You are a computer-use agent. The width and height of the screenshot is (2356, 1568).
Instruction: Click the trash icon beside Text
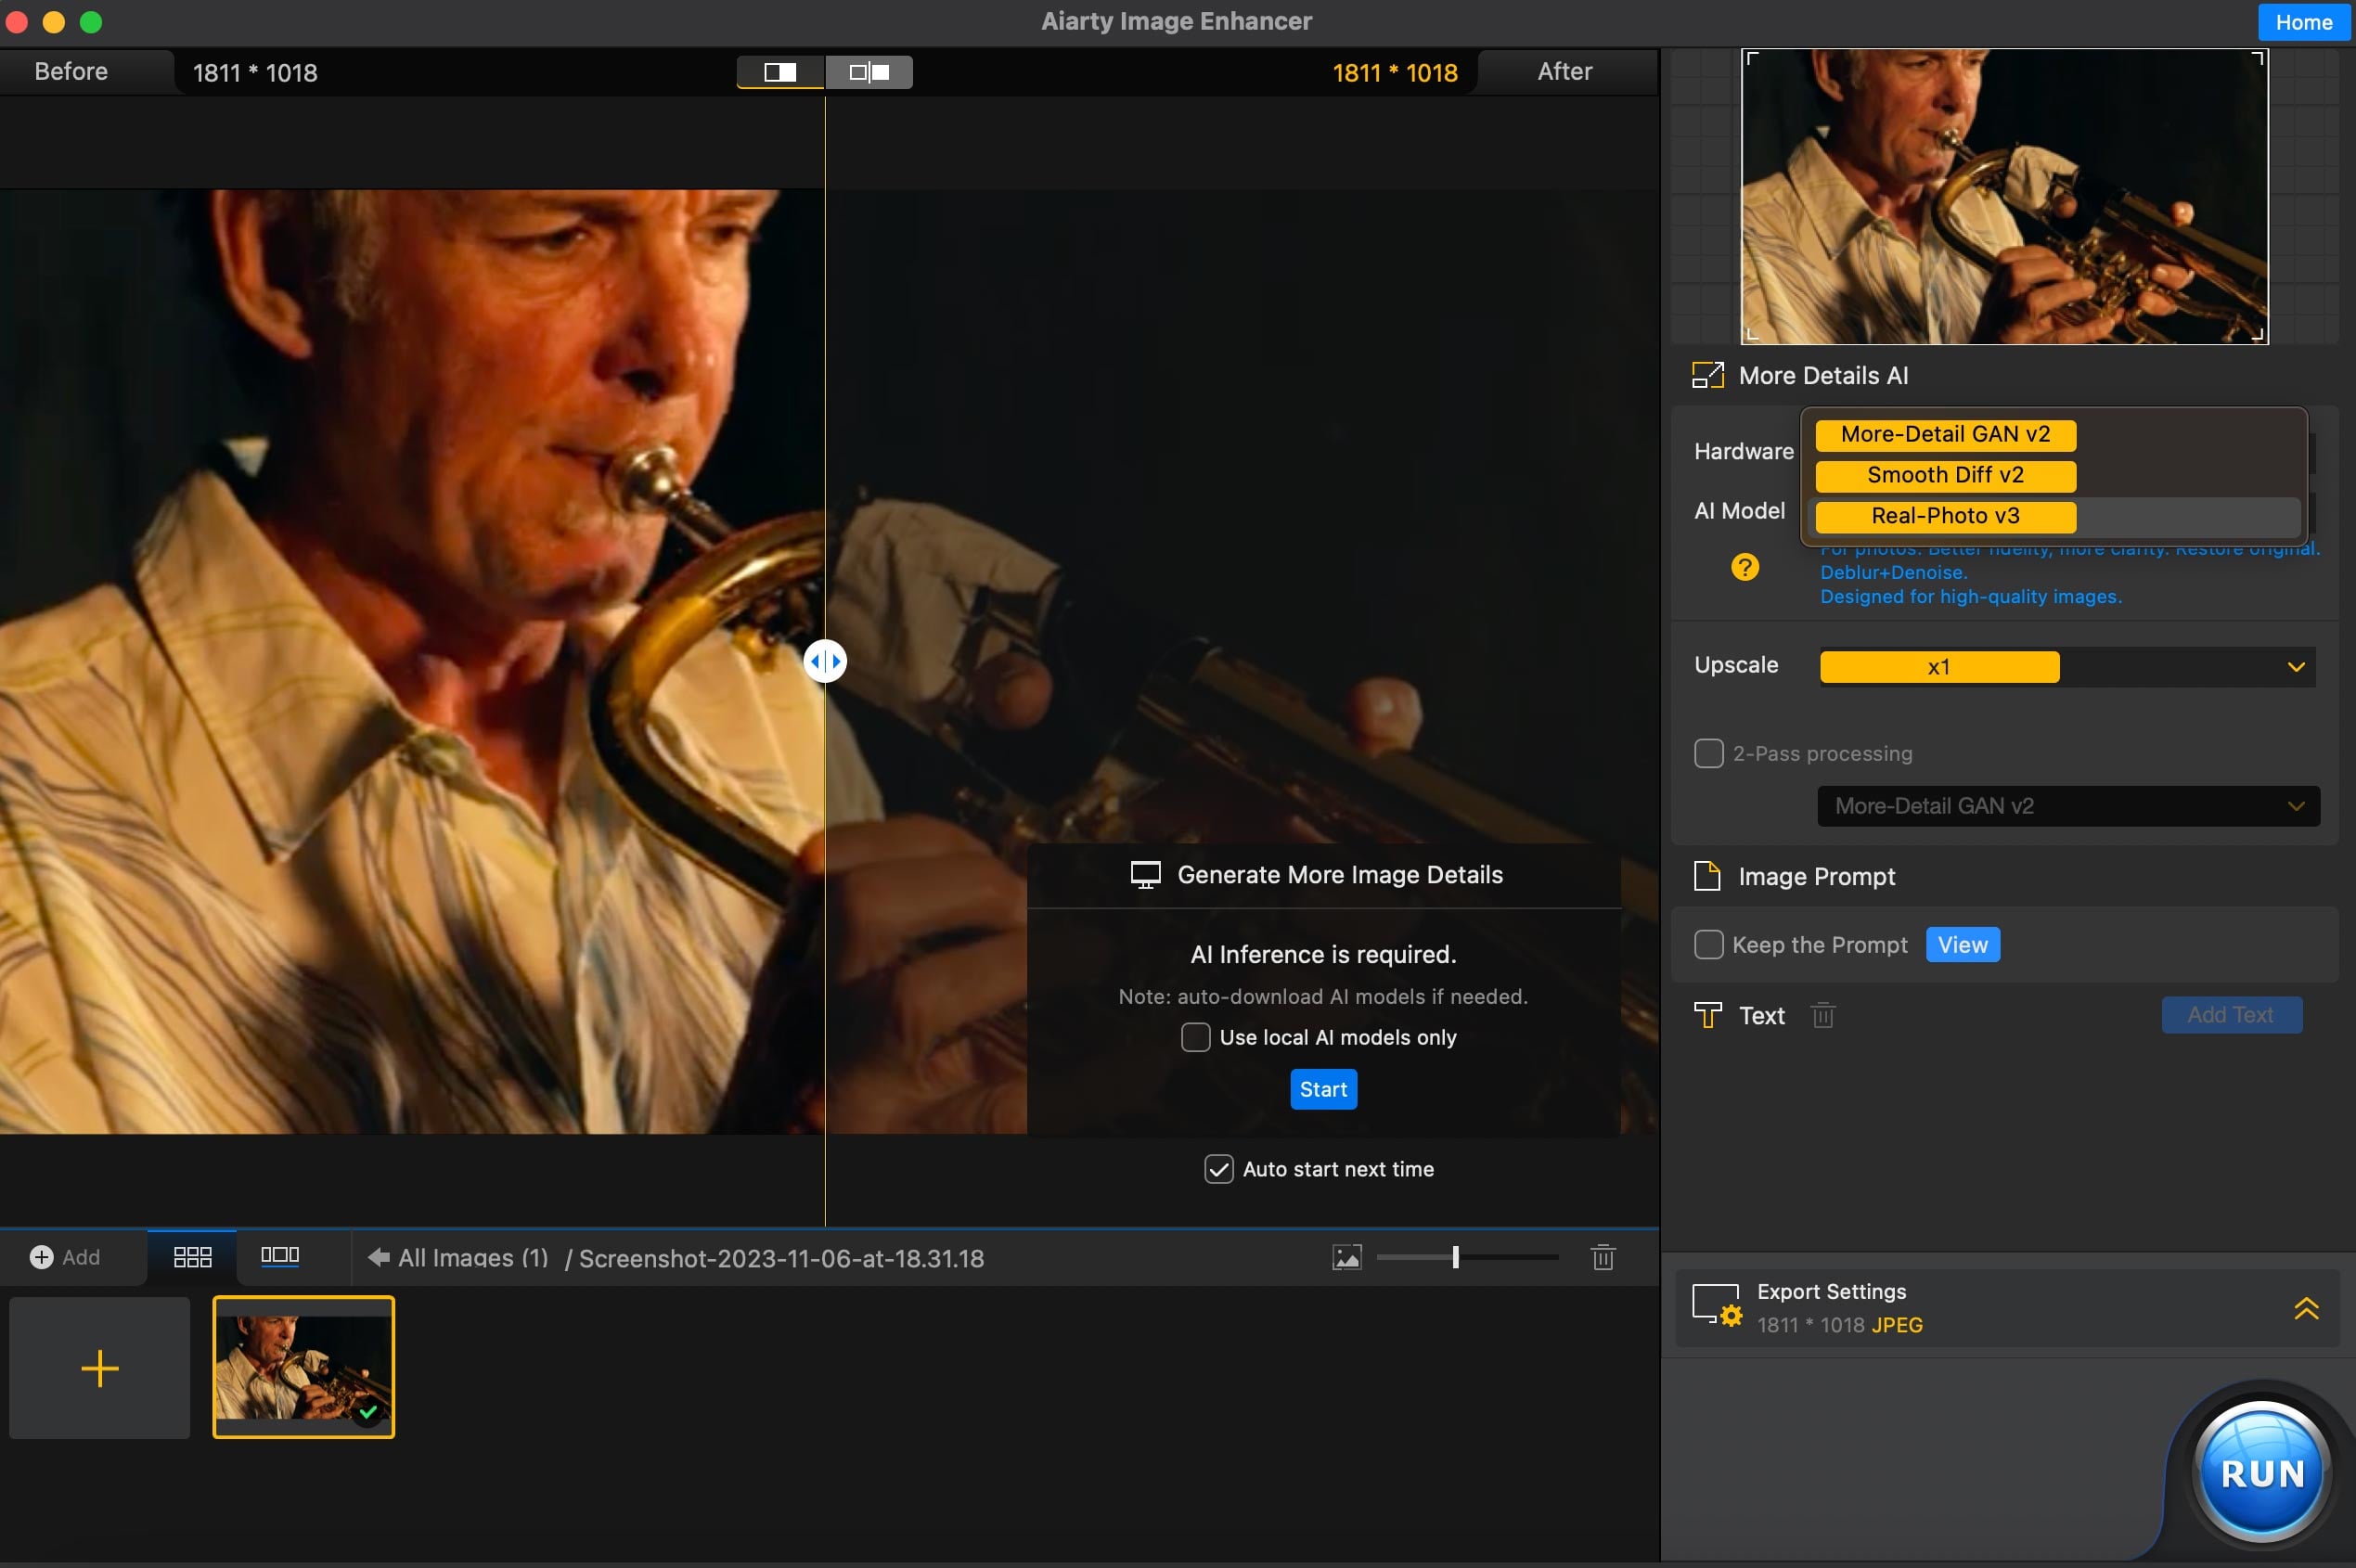(1822, 1015)
